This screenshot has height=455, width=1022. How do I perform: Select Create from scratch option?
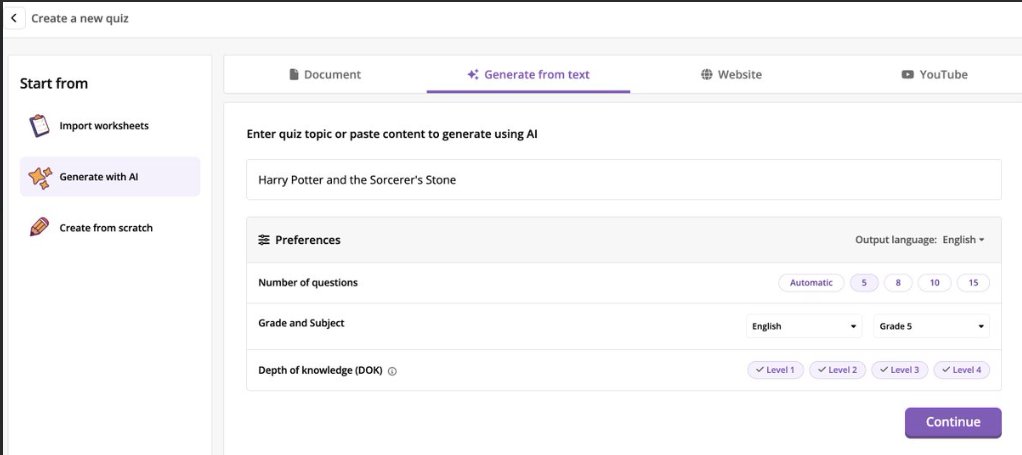point(110,228)
